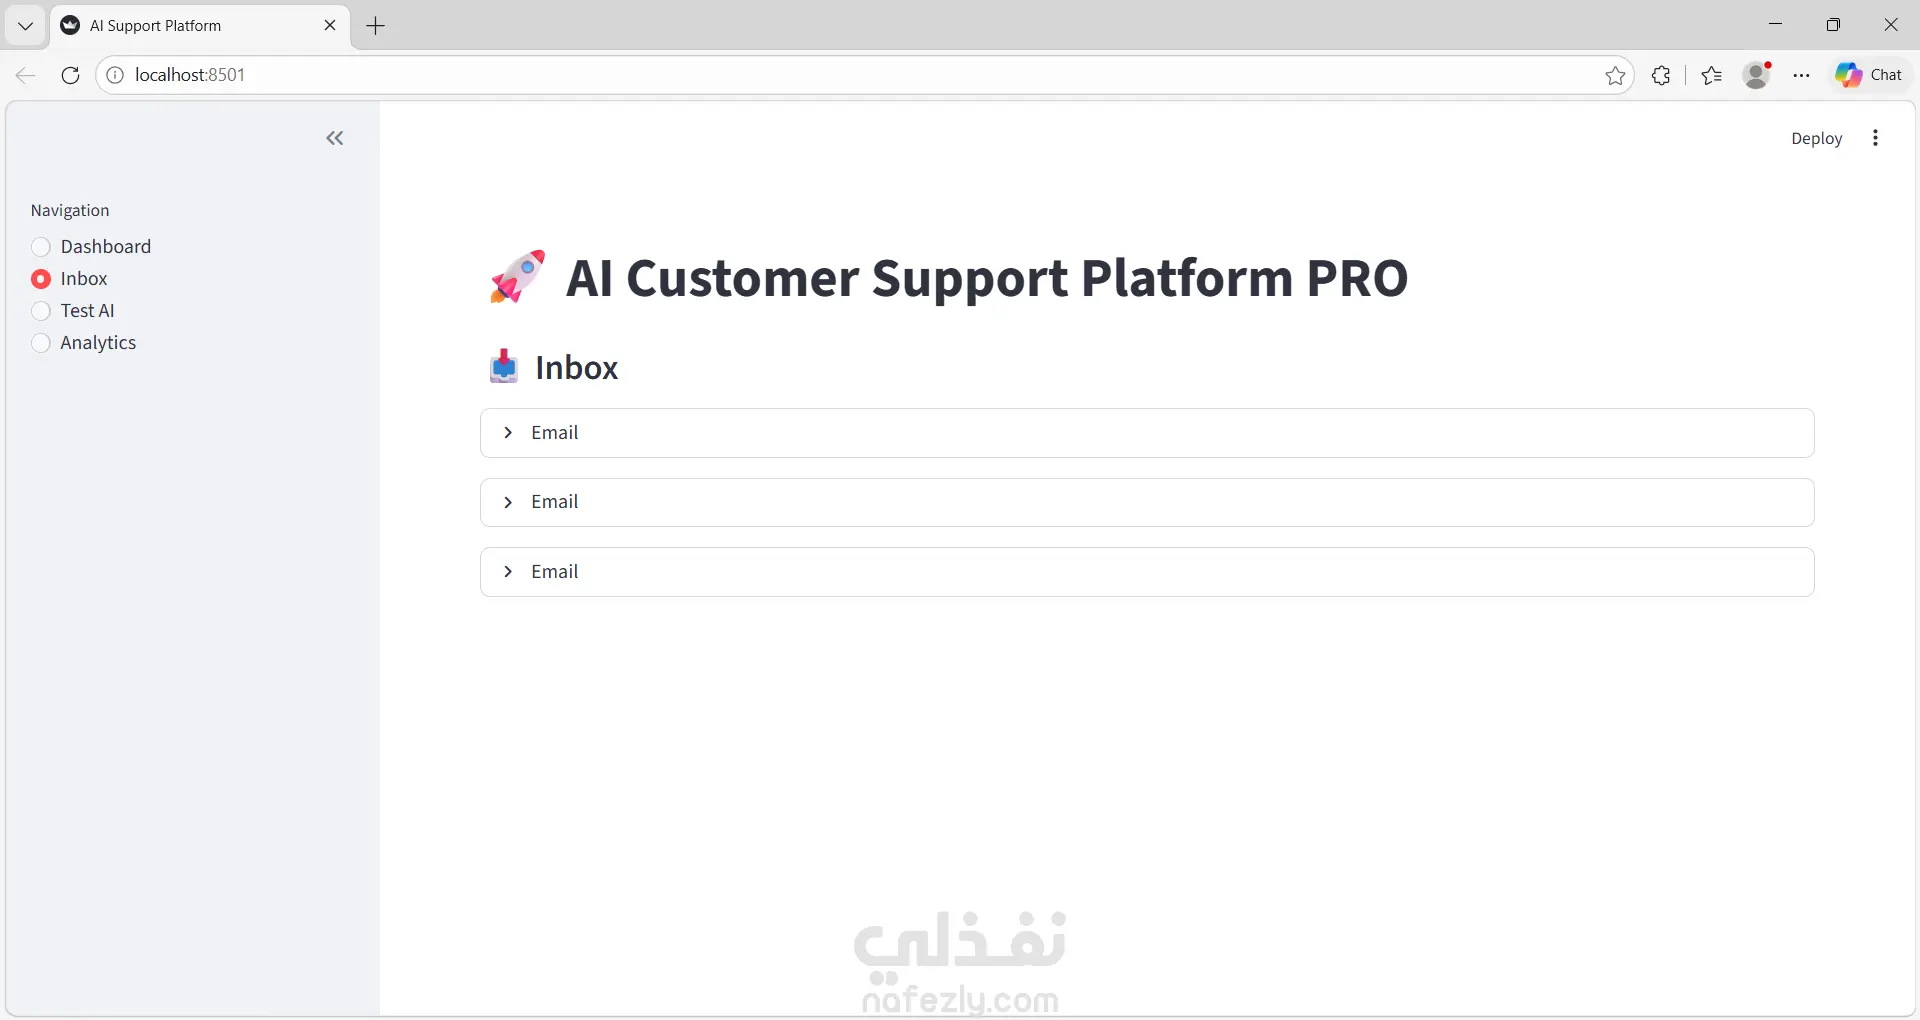1920x1020 pixels.
Task: Open Copilot Chat in the toolbar
Action: (x=1869, y=75)
